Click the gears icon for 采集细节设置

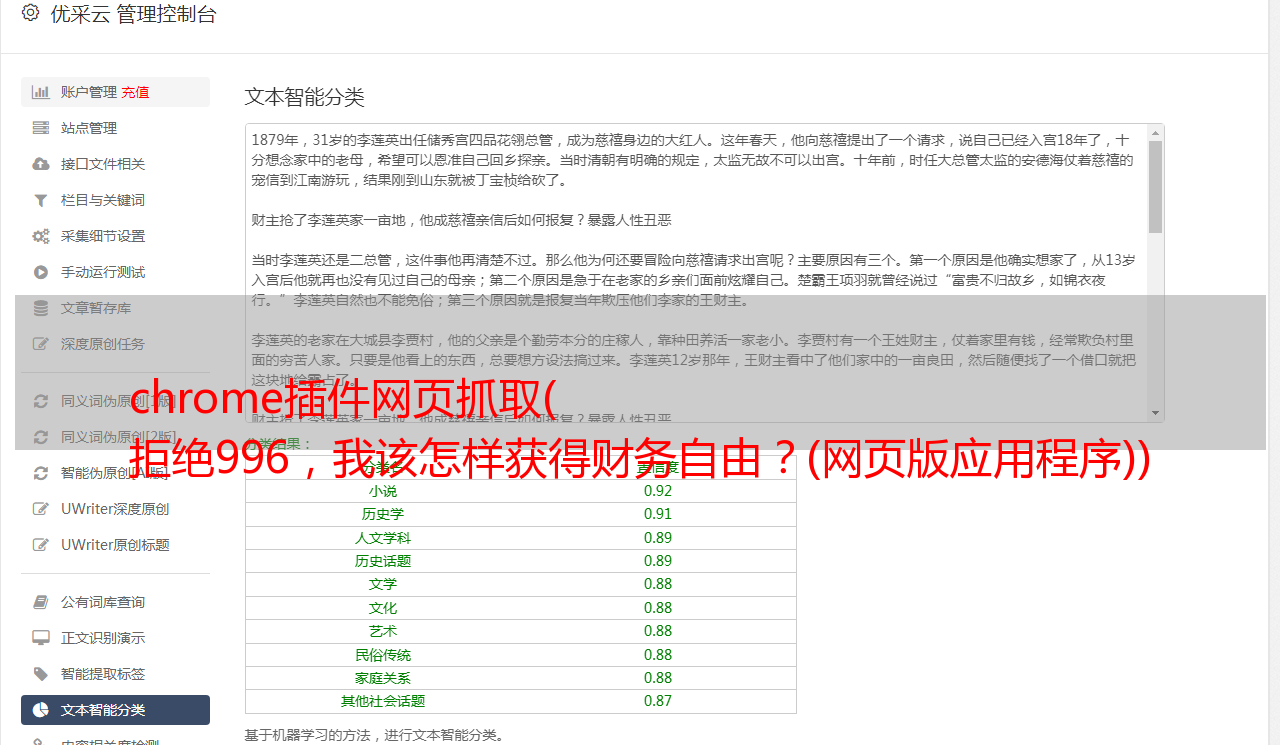[x=41, y=236]
